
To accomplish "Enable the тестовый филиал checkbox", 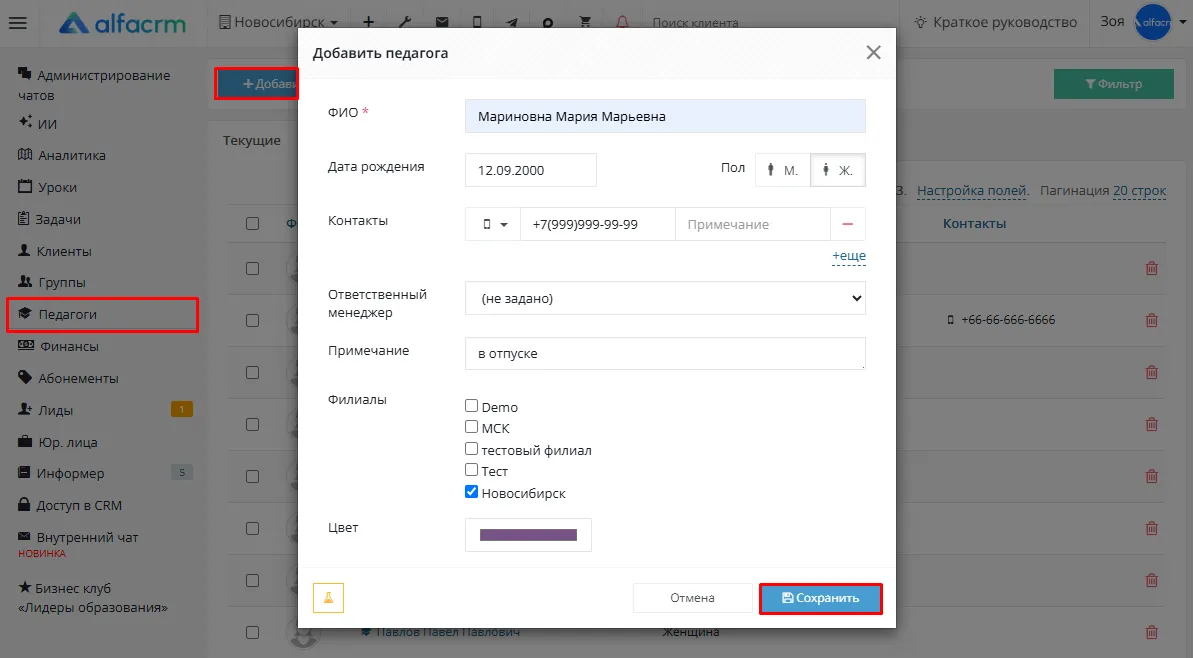I will coord(472,449).
